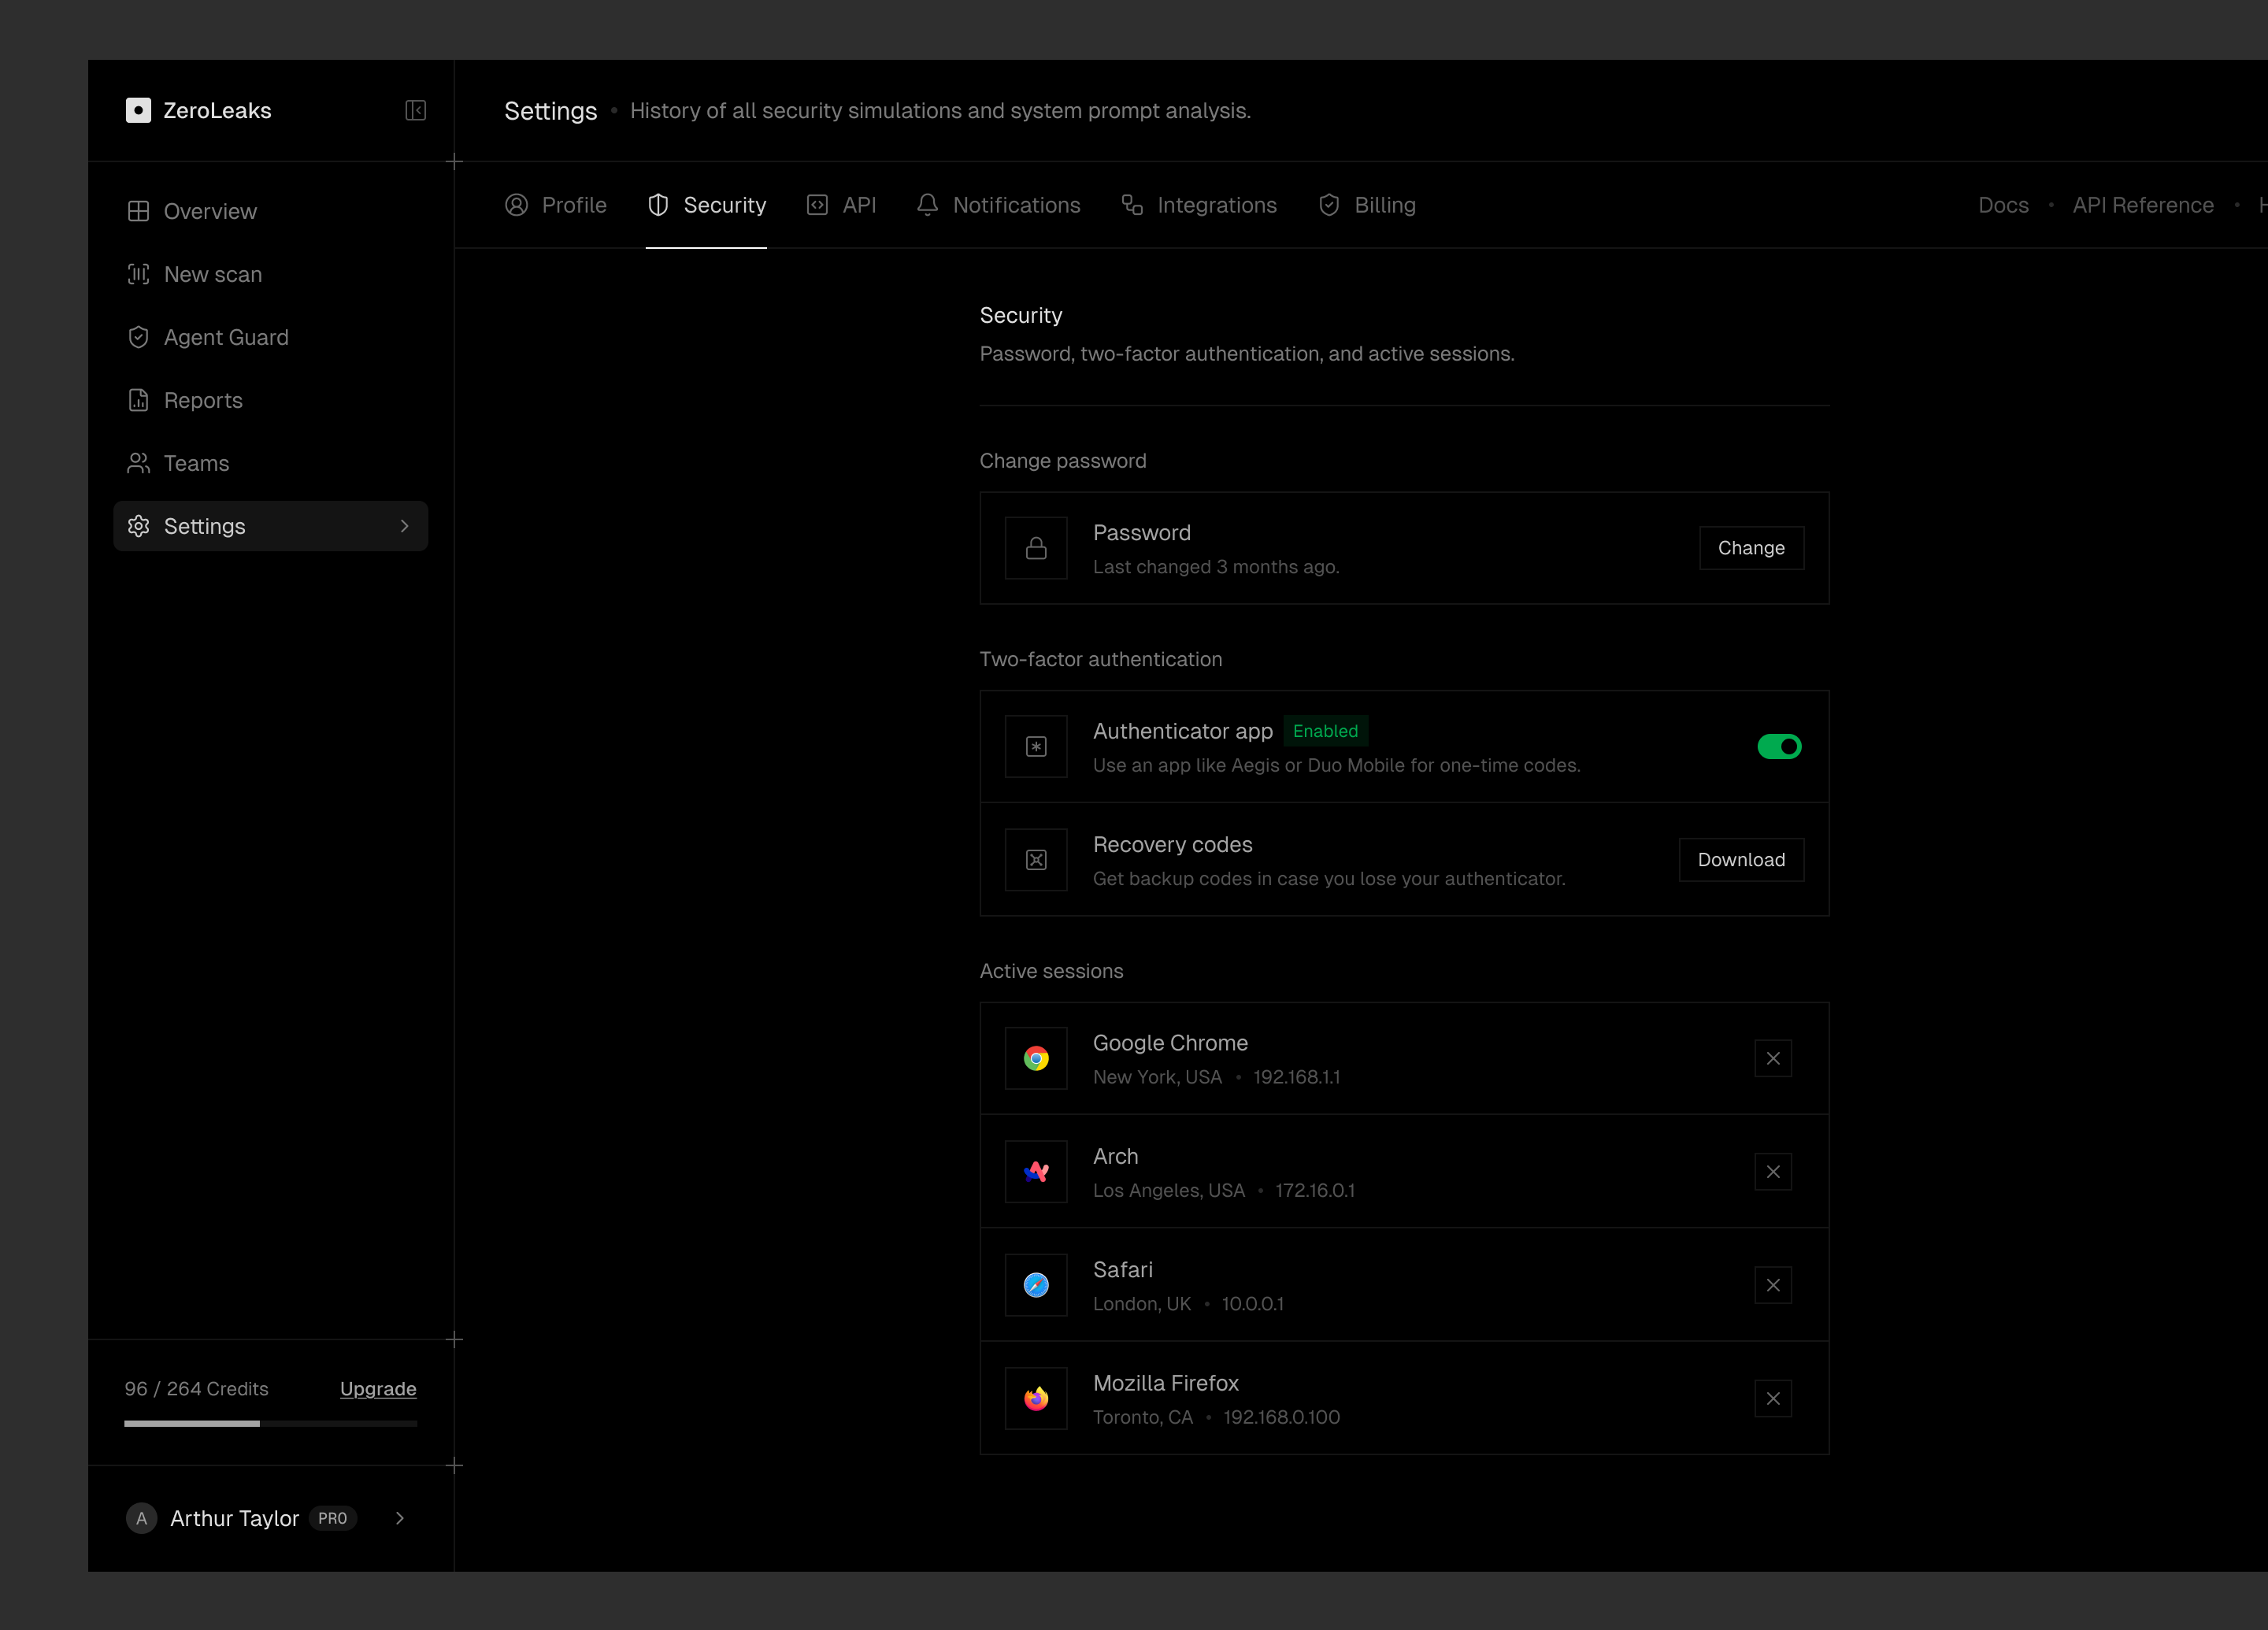This screenshot has width=2268, height=1630.
Task: Click the Security shield tab icon
Action: click(658, 205)
